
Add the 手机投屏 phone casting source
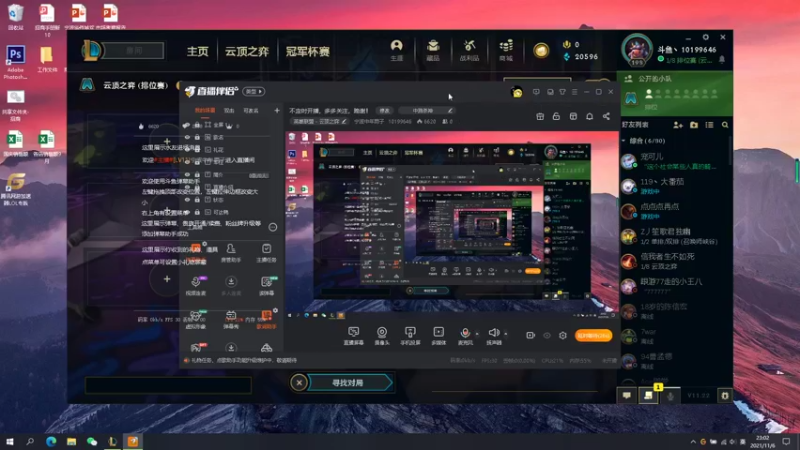click(x=410, y=335)
